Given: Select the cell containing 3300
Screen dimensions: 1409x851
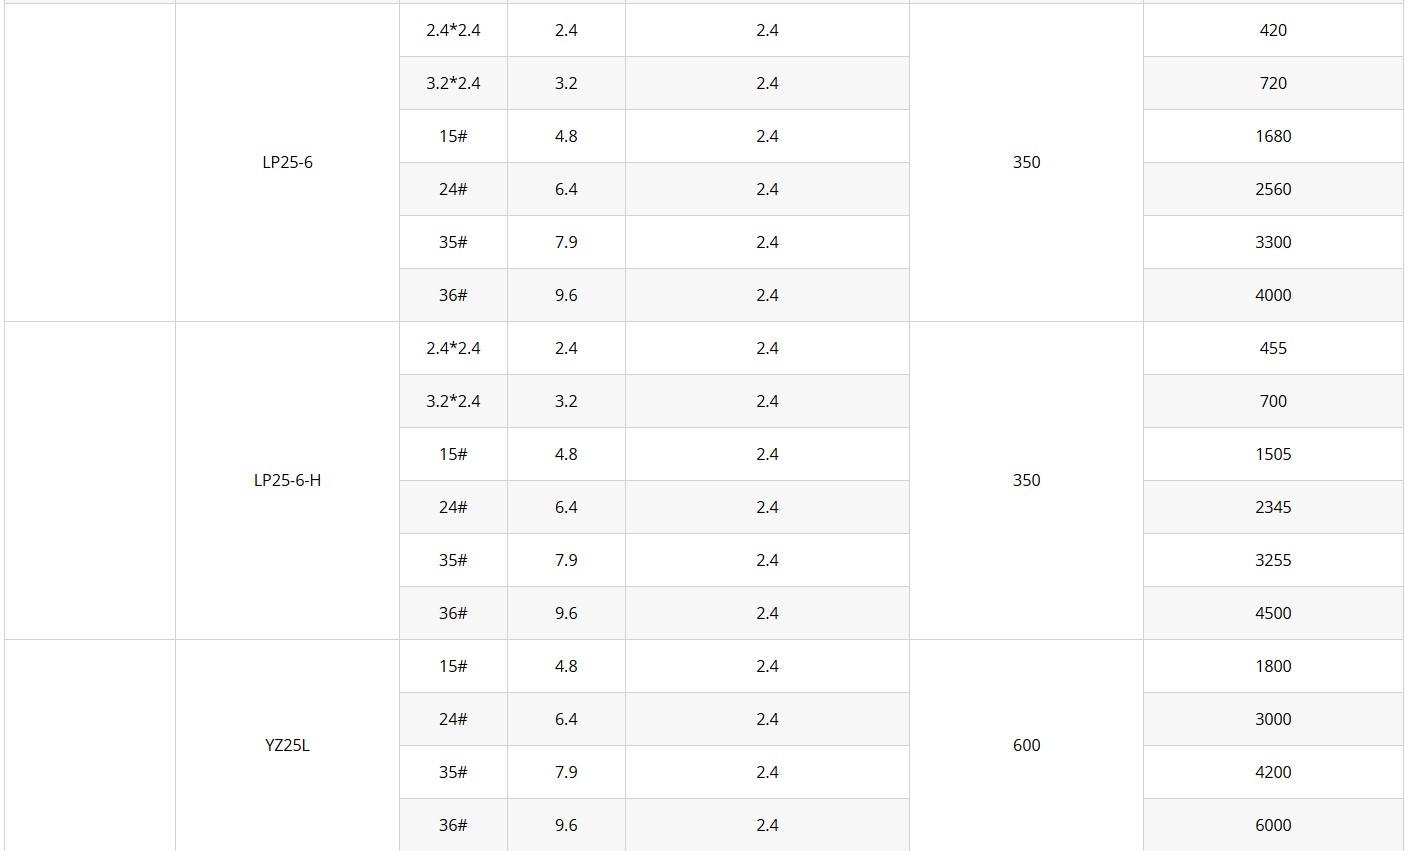Looking at the screenshot, I should pos(1273,242).
